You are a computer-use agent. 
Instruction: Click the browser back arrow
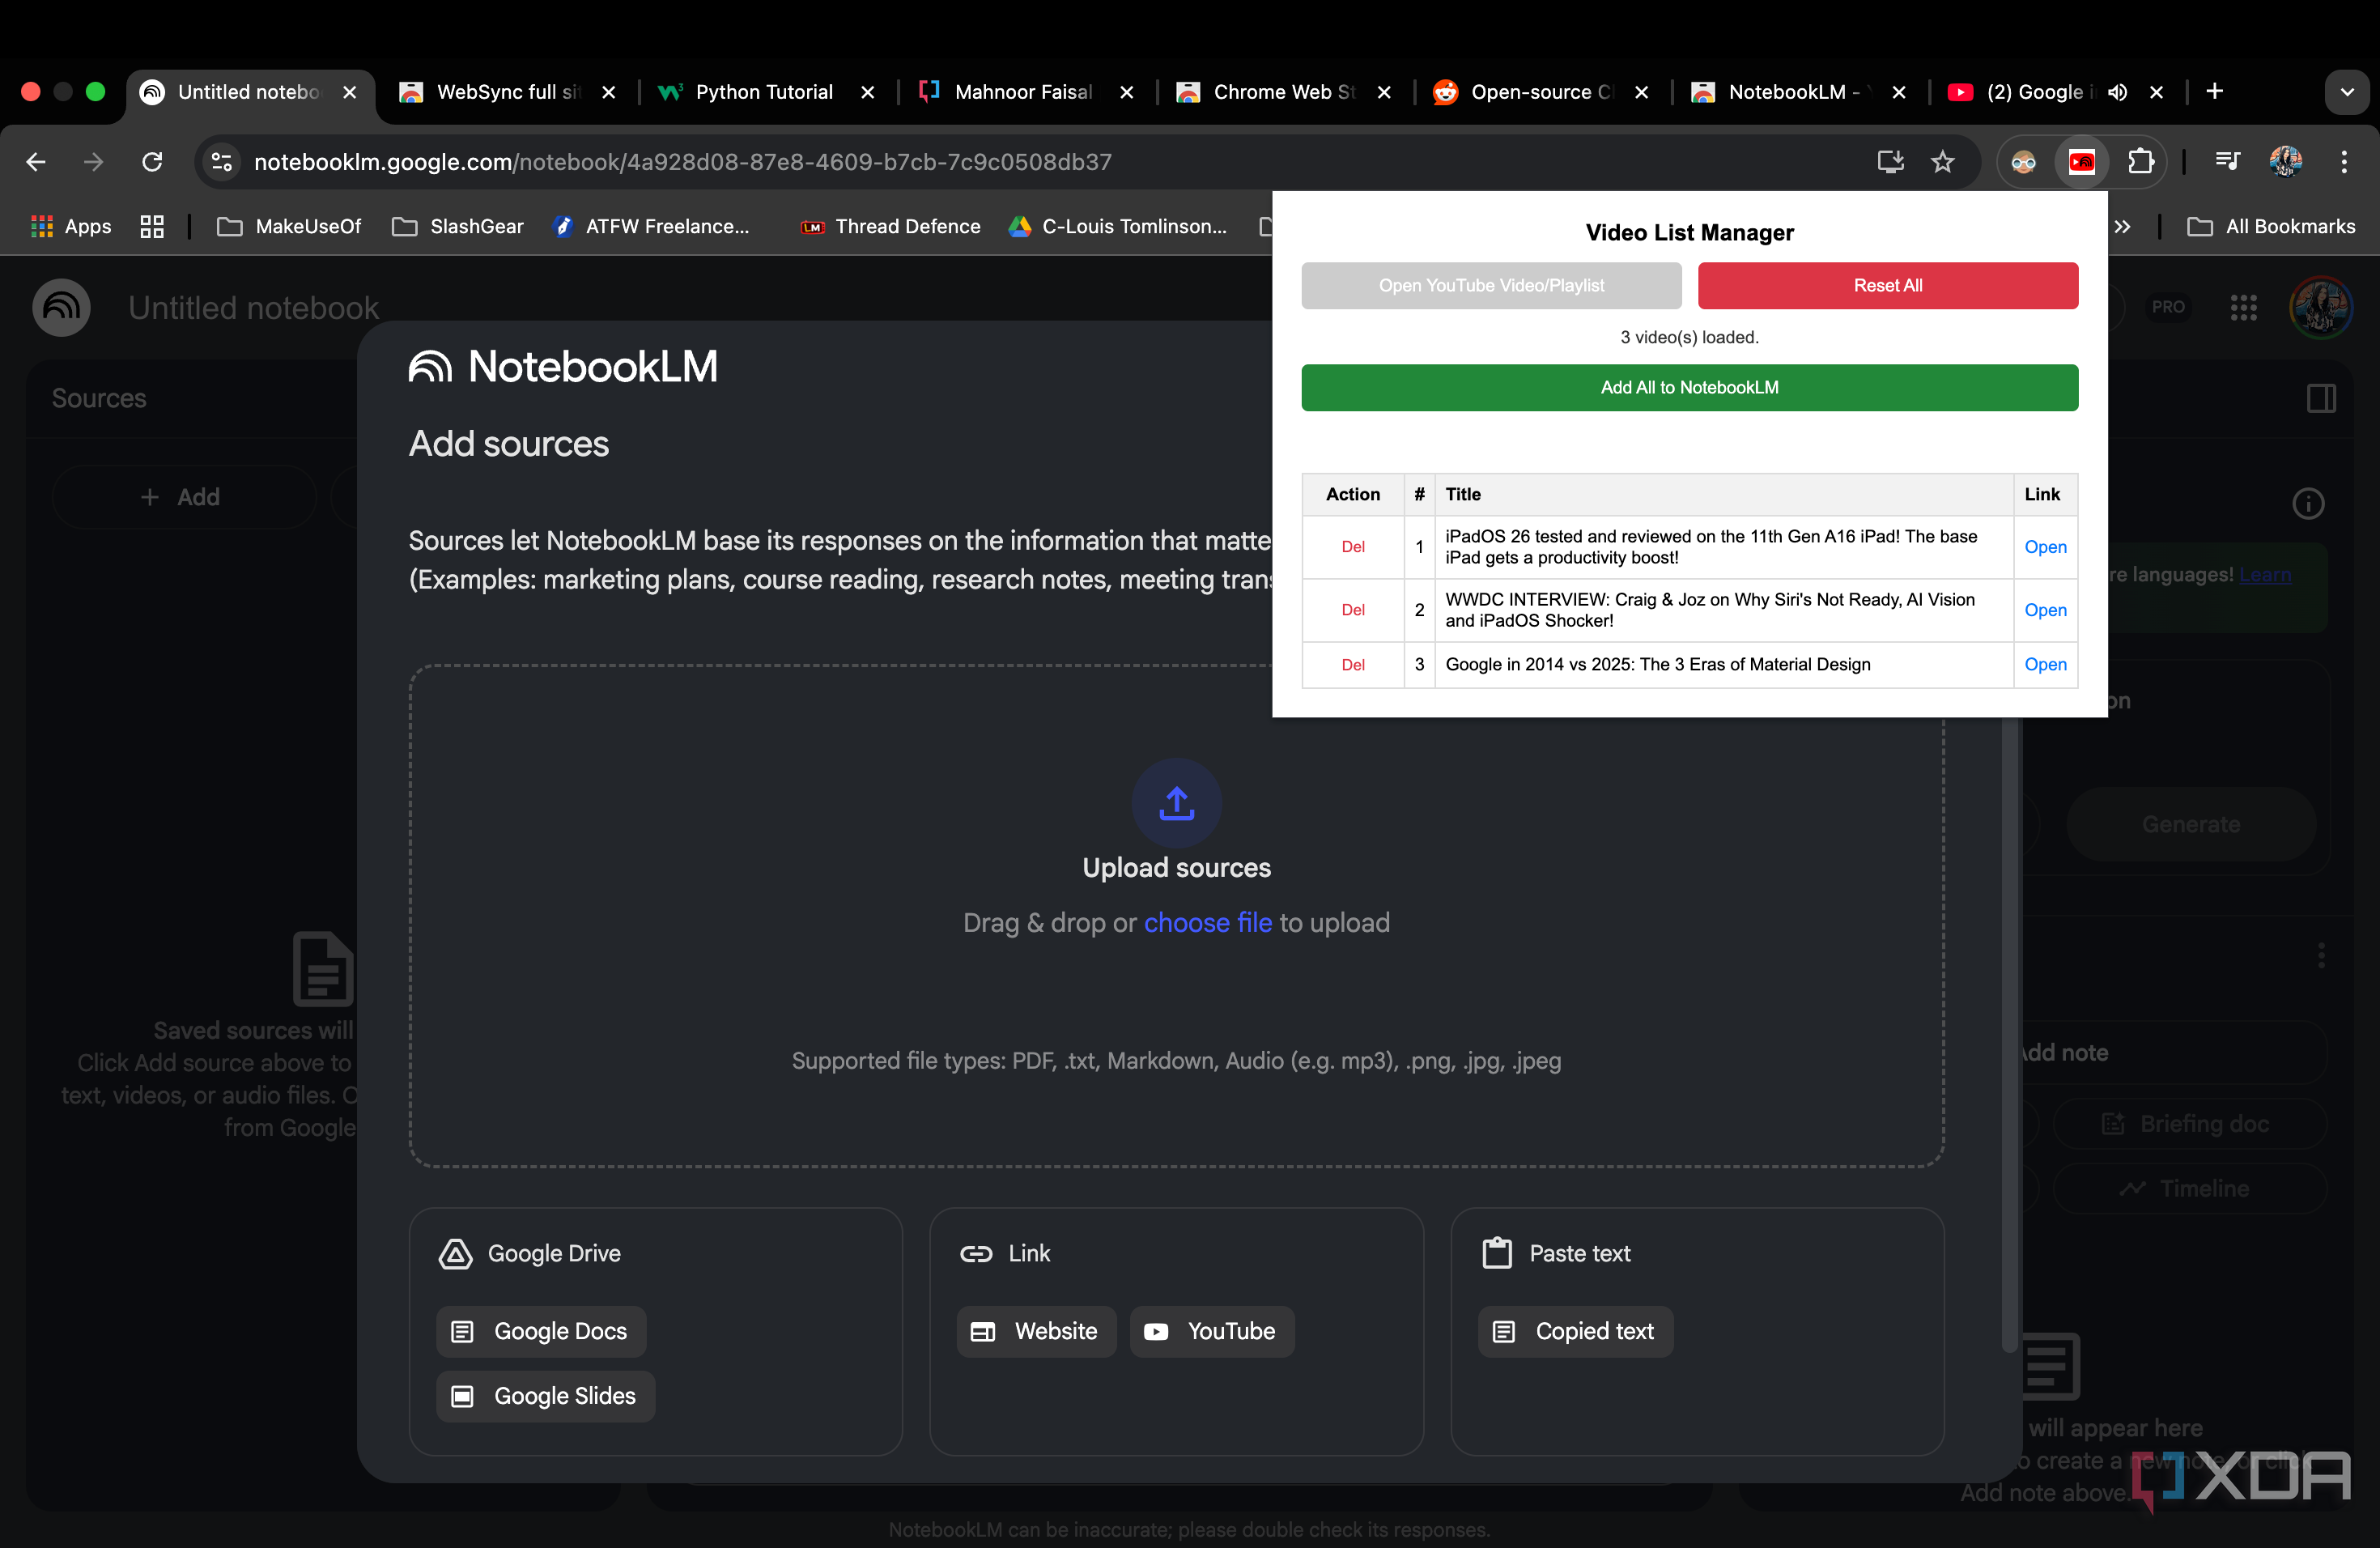[x=36, y=162]
